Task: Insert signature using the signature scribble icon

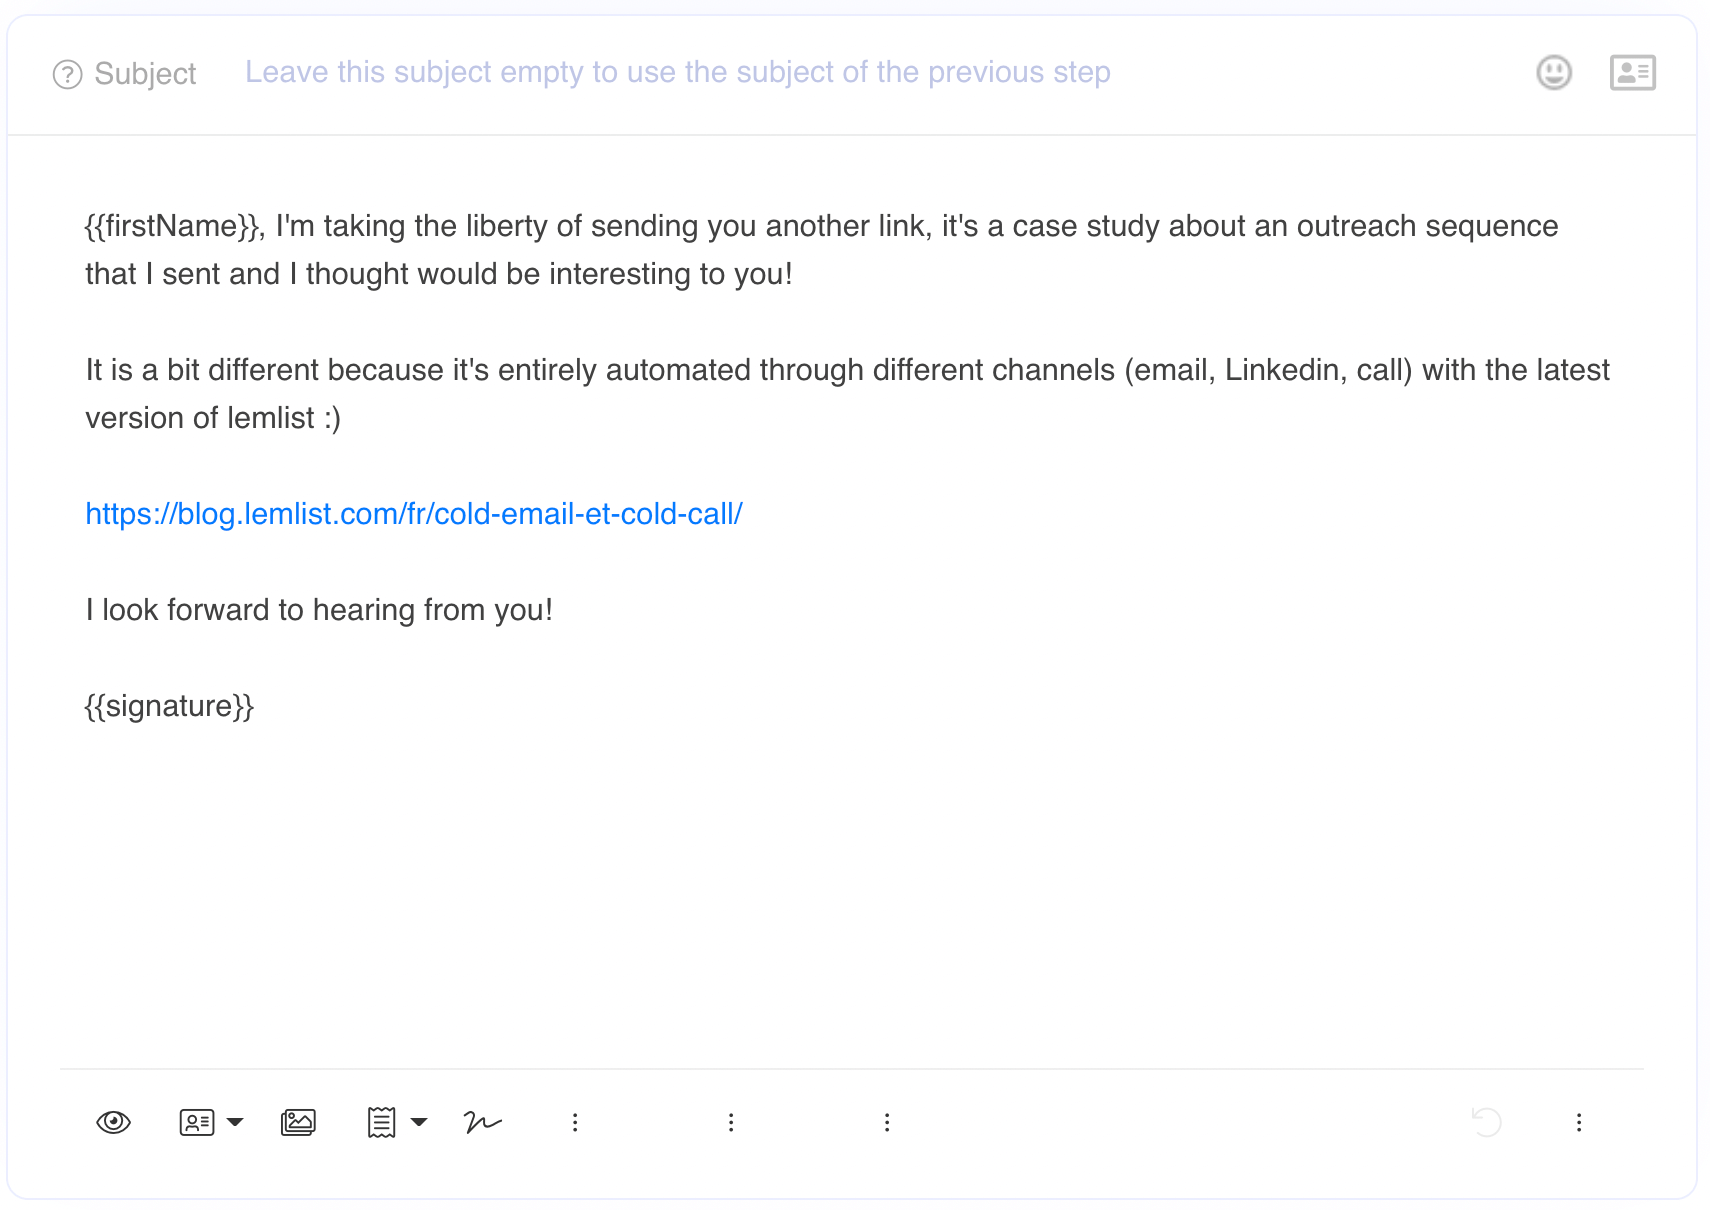Action: click(x=483, y=1122)
